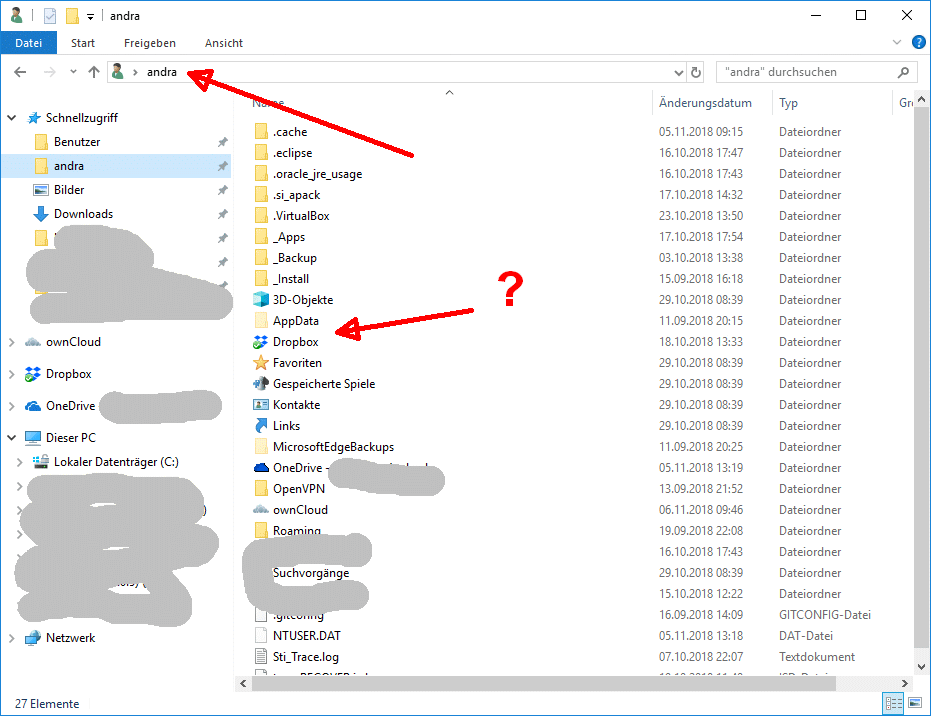Select the Links shortcut icon
Screen dimensions: 931x716
click(261, 426)
